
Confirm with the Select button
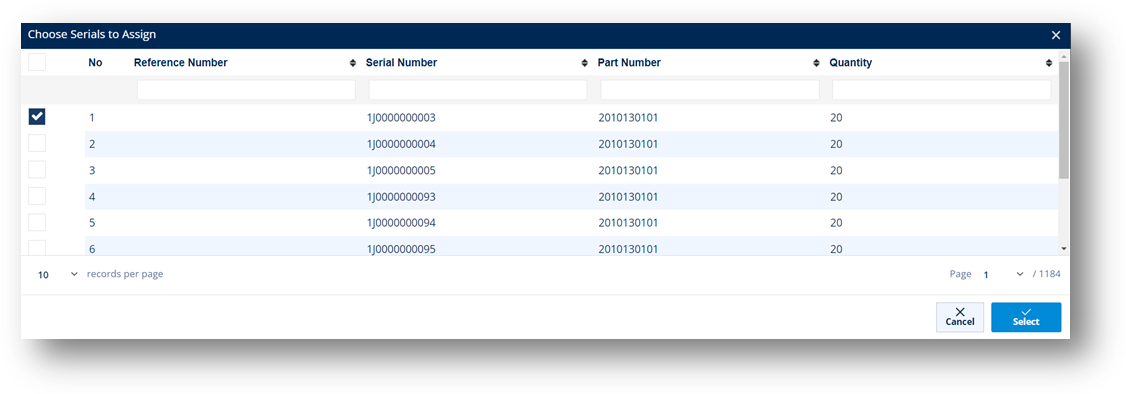[1025, 317]
